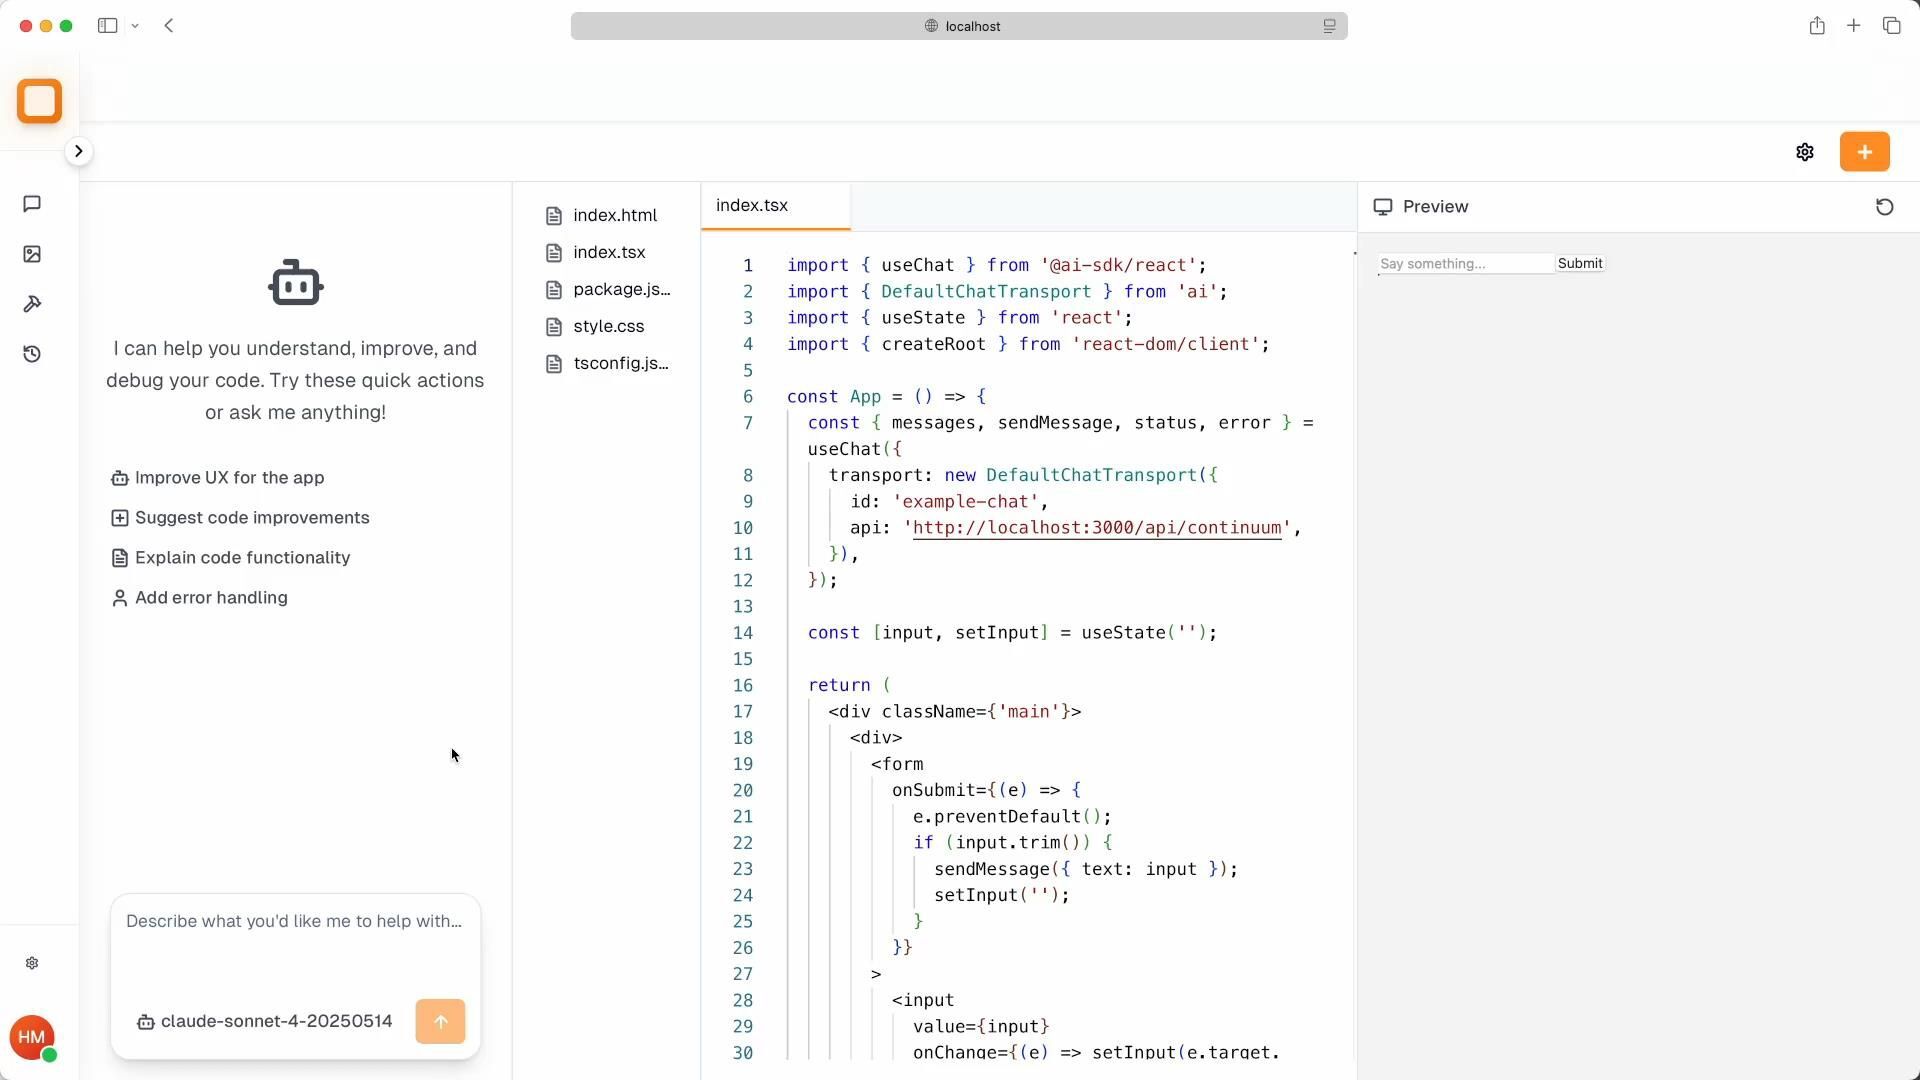Open the image gallery sidebar icon
The width and height of the screenshot is (1920, 1080).
pos(32,254)
